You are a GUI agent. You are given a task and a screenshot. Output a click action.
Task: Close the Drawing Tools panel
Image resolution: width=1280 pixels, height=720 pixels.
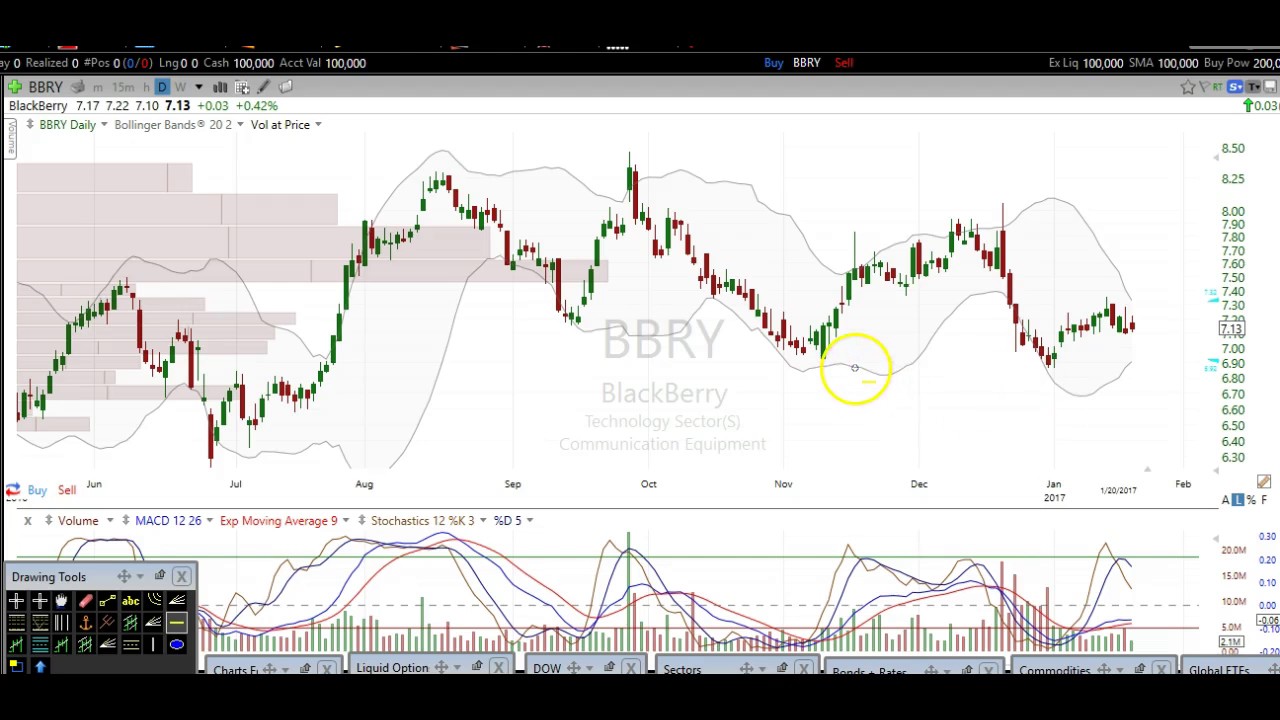click(181, 576)
